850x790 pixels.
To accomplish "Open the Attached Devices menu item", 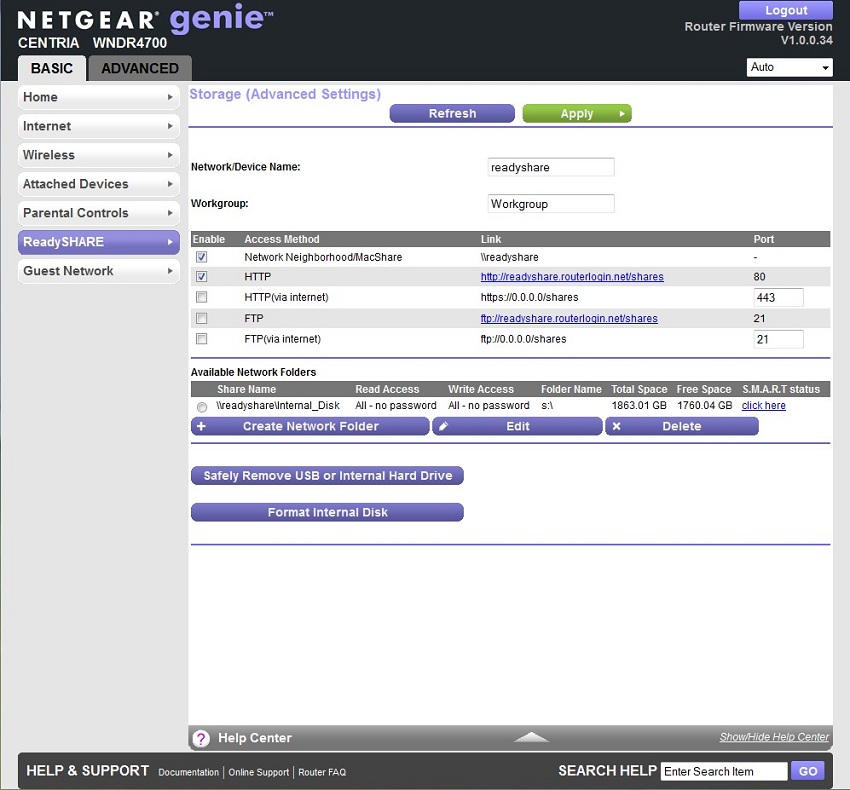I will 99,184.
